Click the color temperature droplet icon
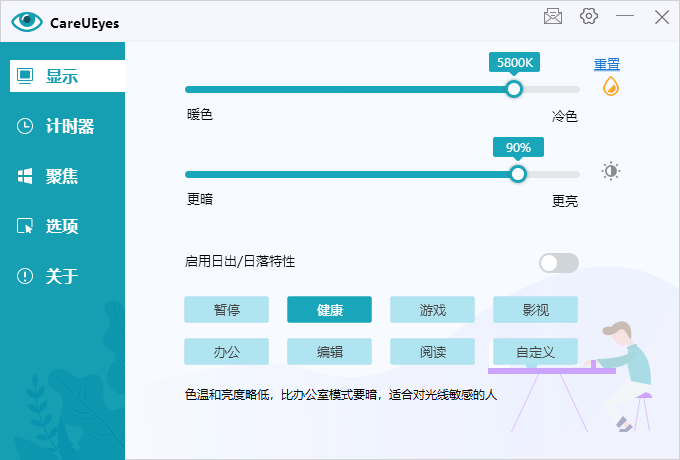This screenshot has height=460, width=680. tap(610, 87)
